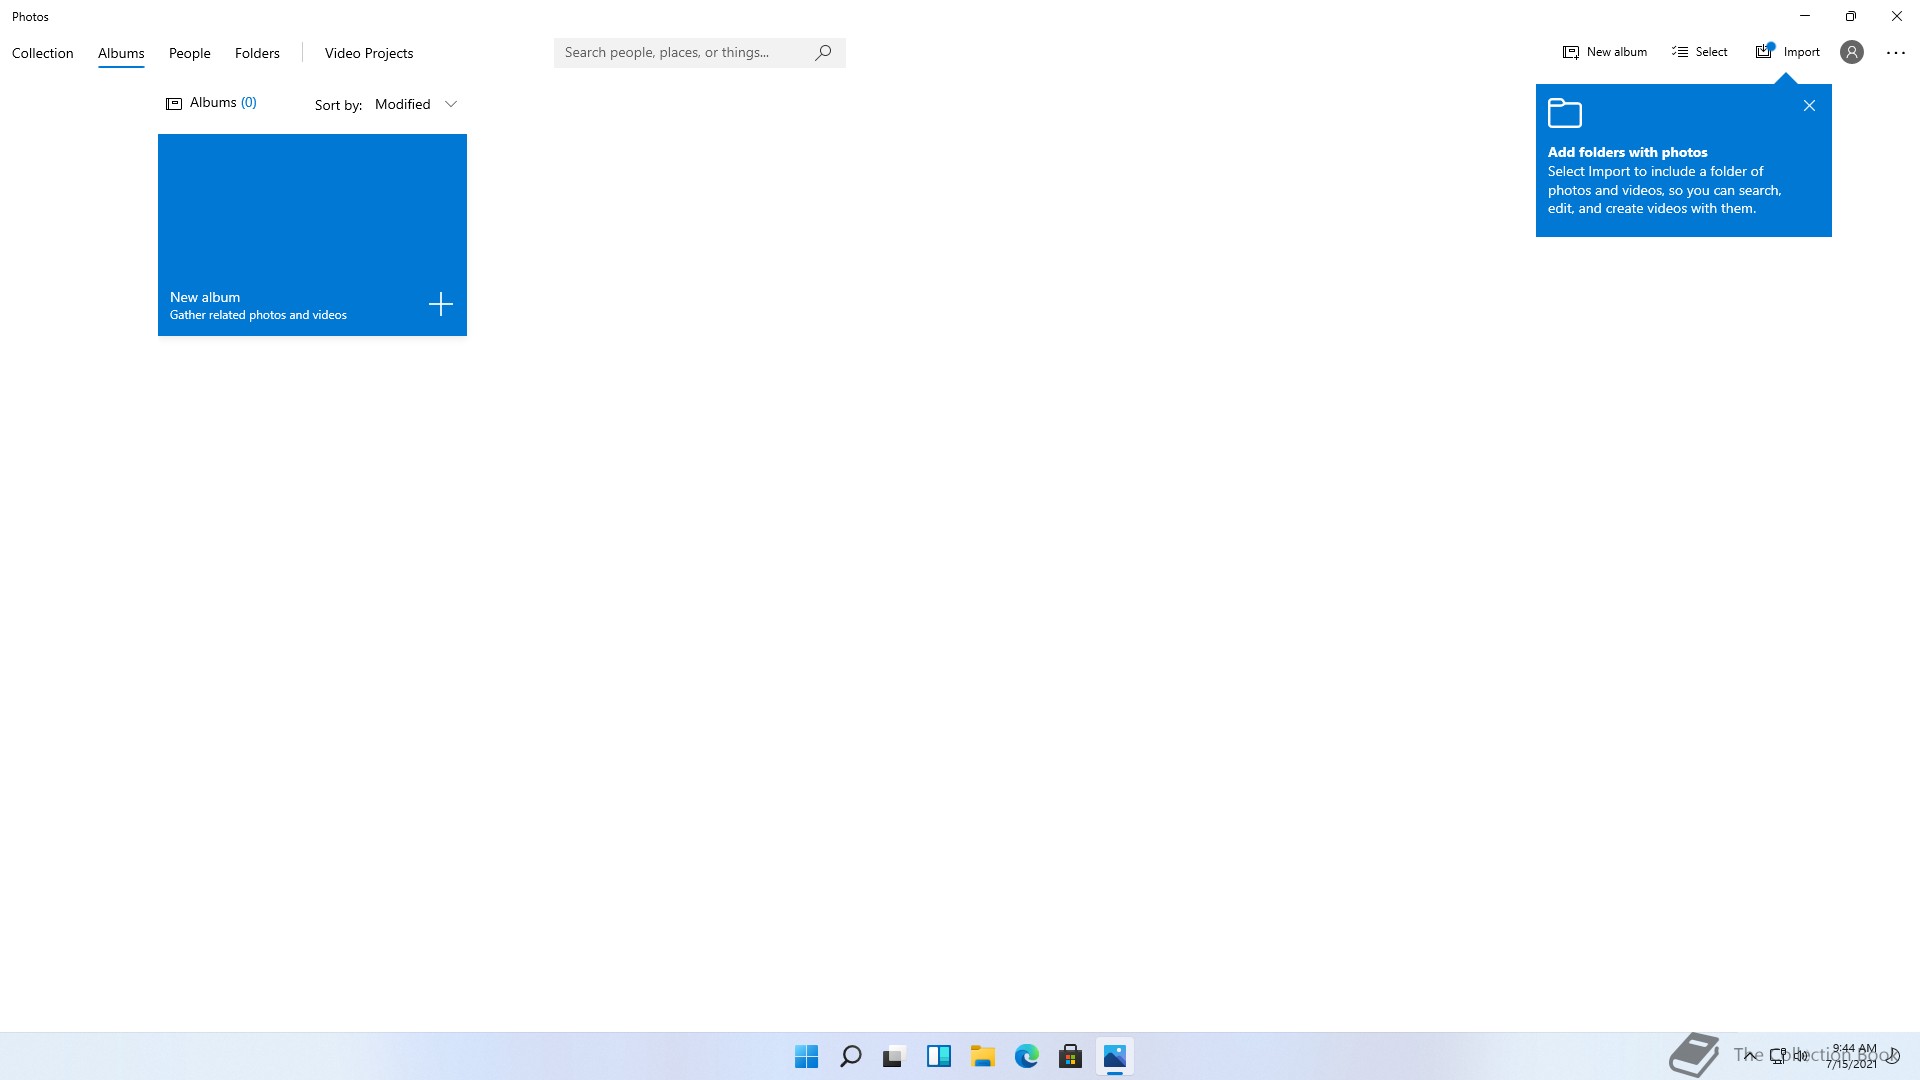Open File Explorer from taskbar
The width and height of the screenshot is (1920, 1080).
[982, 1056]
